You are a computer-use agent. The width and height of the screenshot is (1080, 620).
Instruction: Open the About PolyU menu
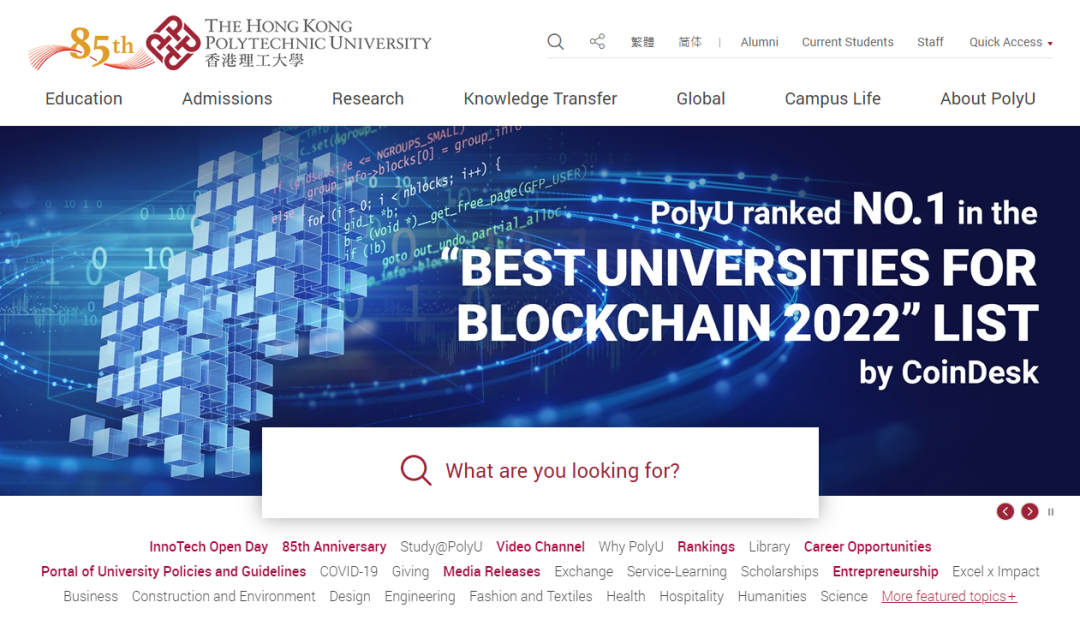pos(988,99)
